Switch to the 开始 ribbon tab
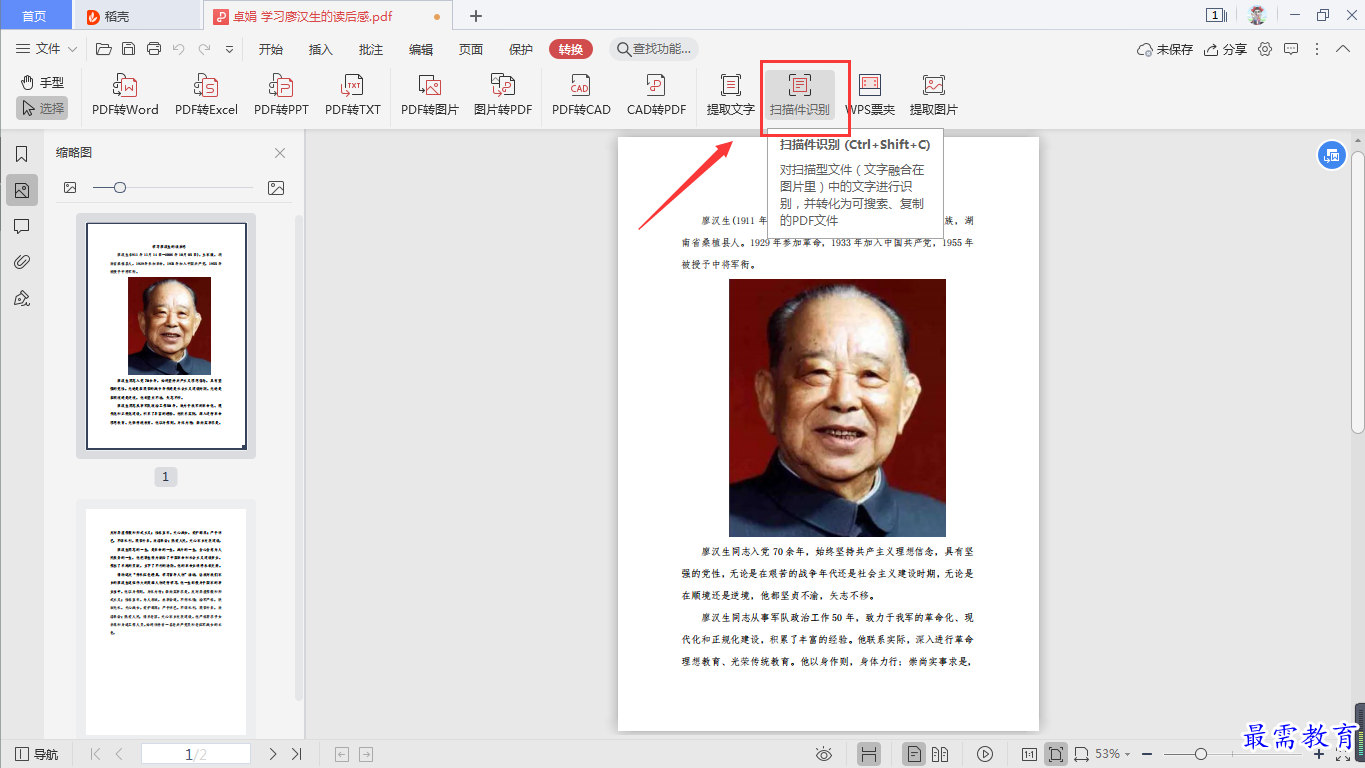Viewport: 1365px width, 768px height. [x=271, y=49]
